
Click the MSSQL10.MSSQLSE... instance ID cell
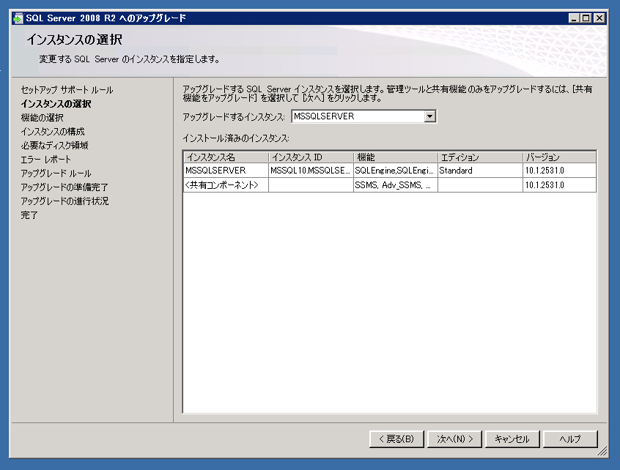311,170
